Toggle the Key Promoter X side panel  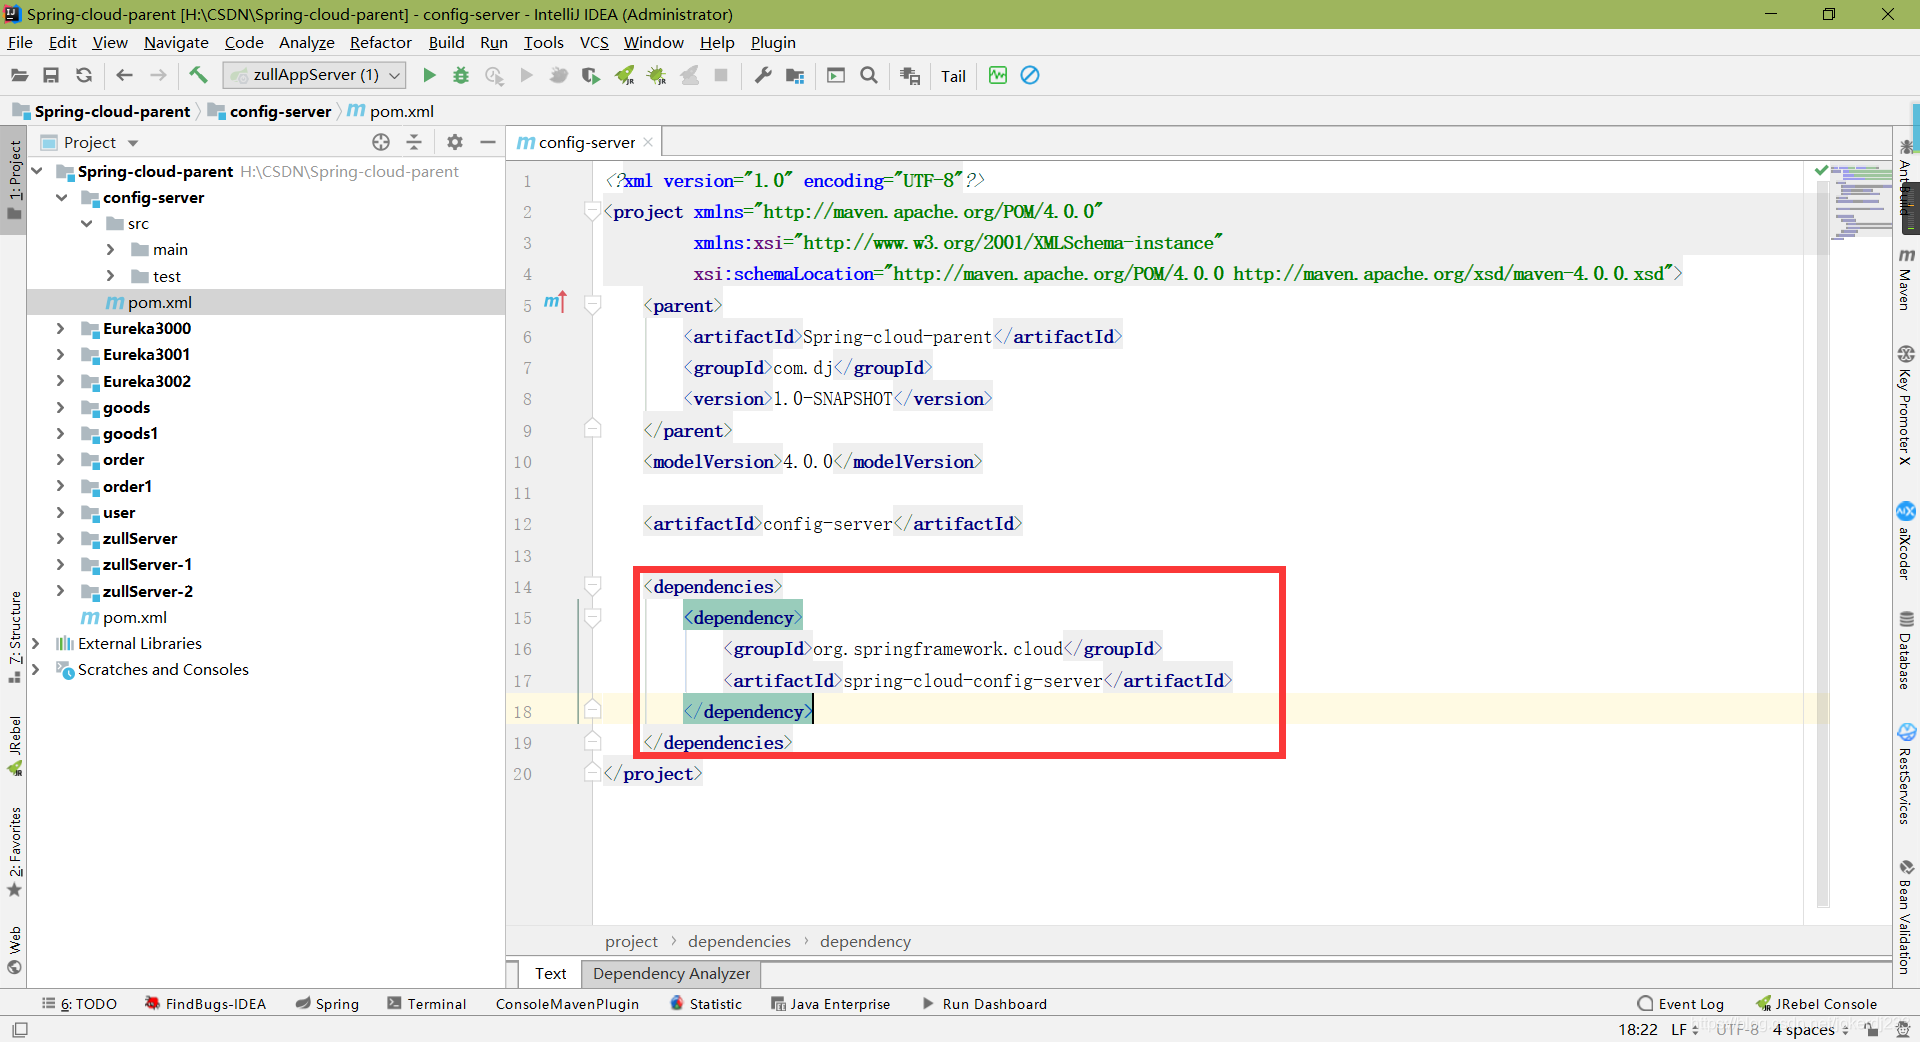tap(1906, 405)
